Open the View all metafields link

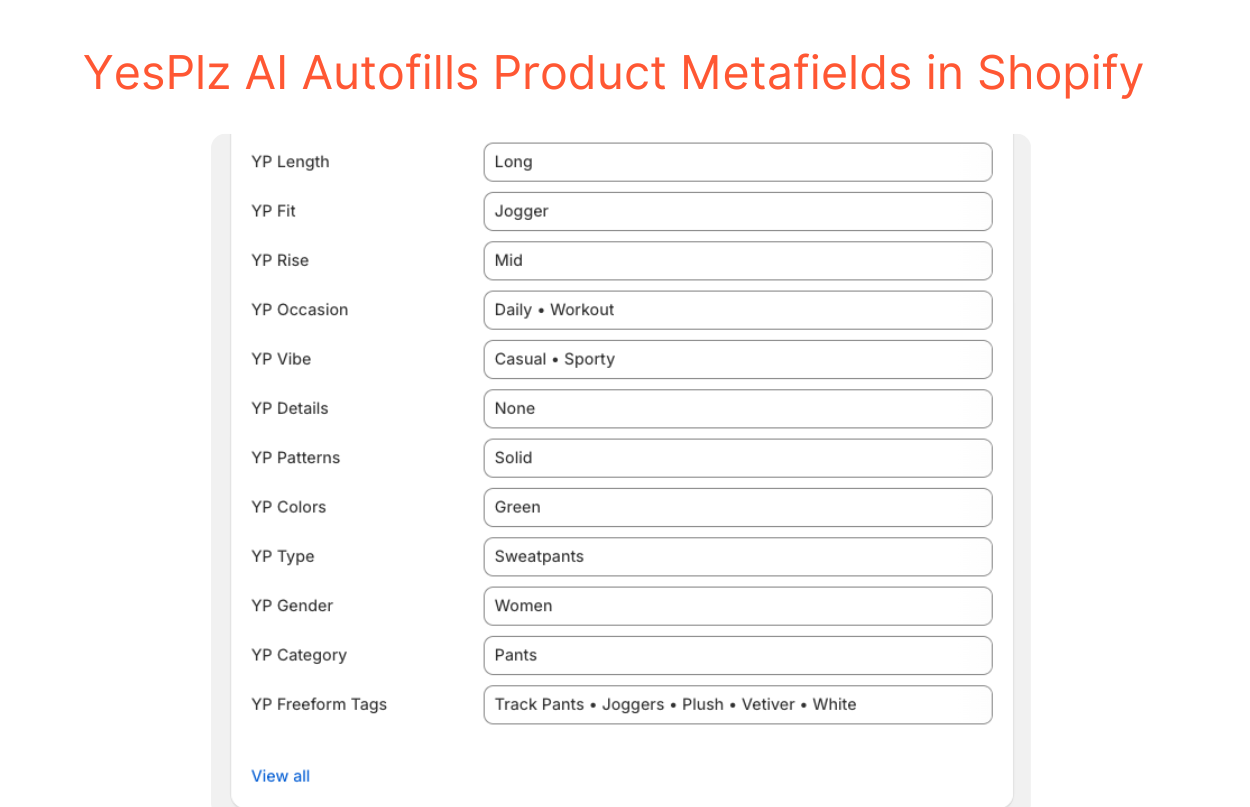(280, 775)
